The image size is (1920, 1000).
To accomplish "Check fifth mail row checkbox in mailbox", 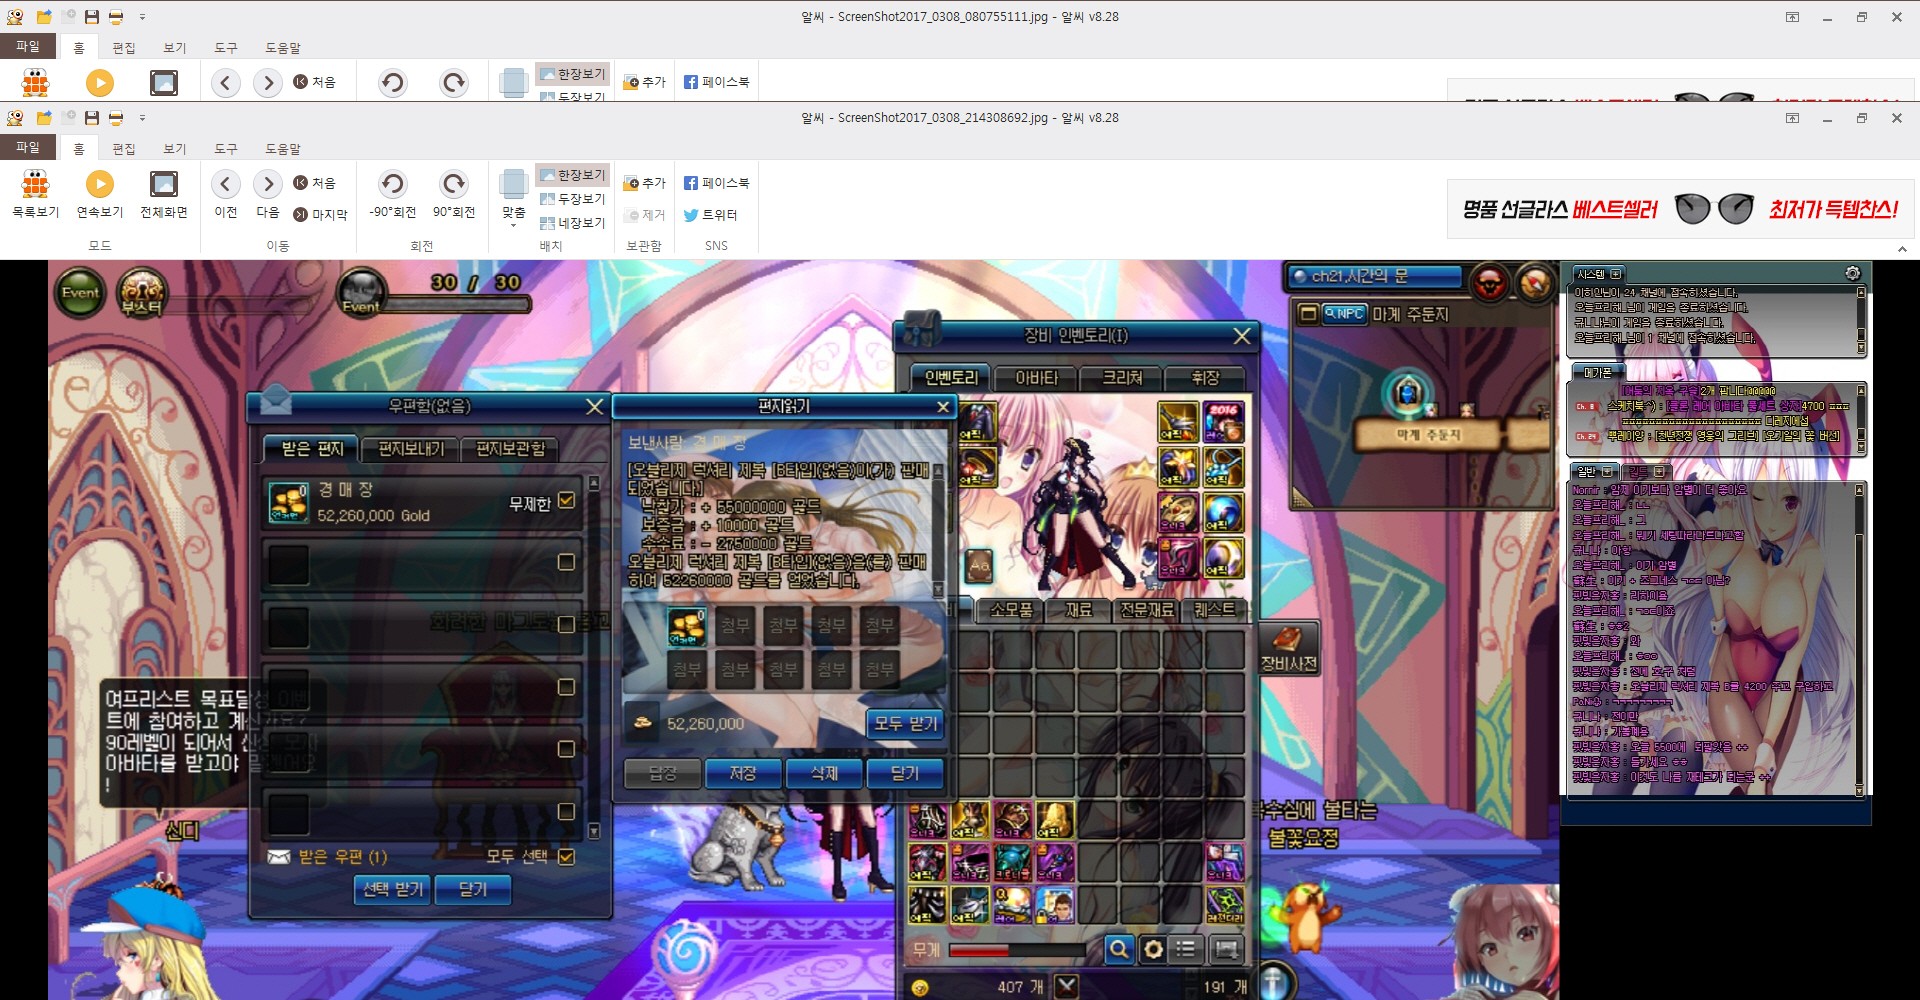I will coord(566,749).
